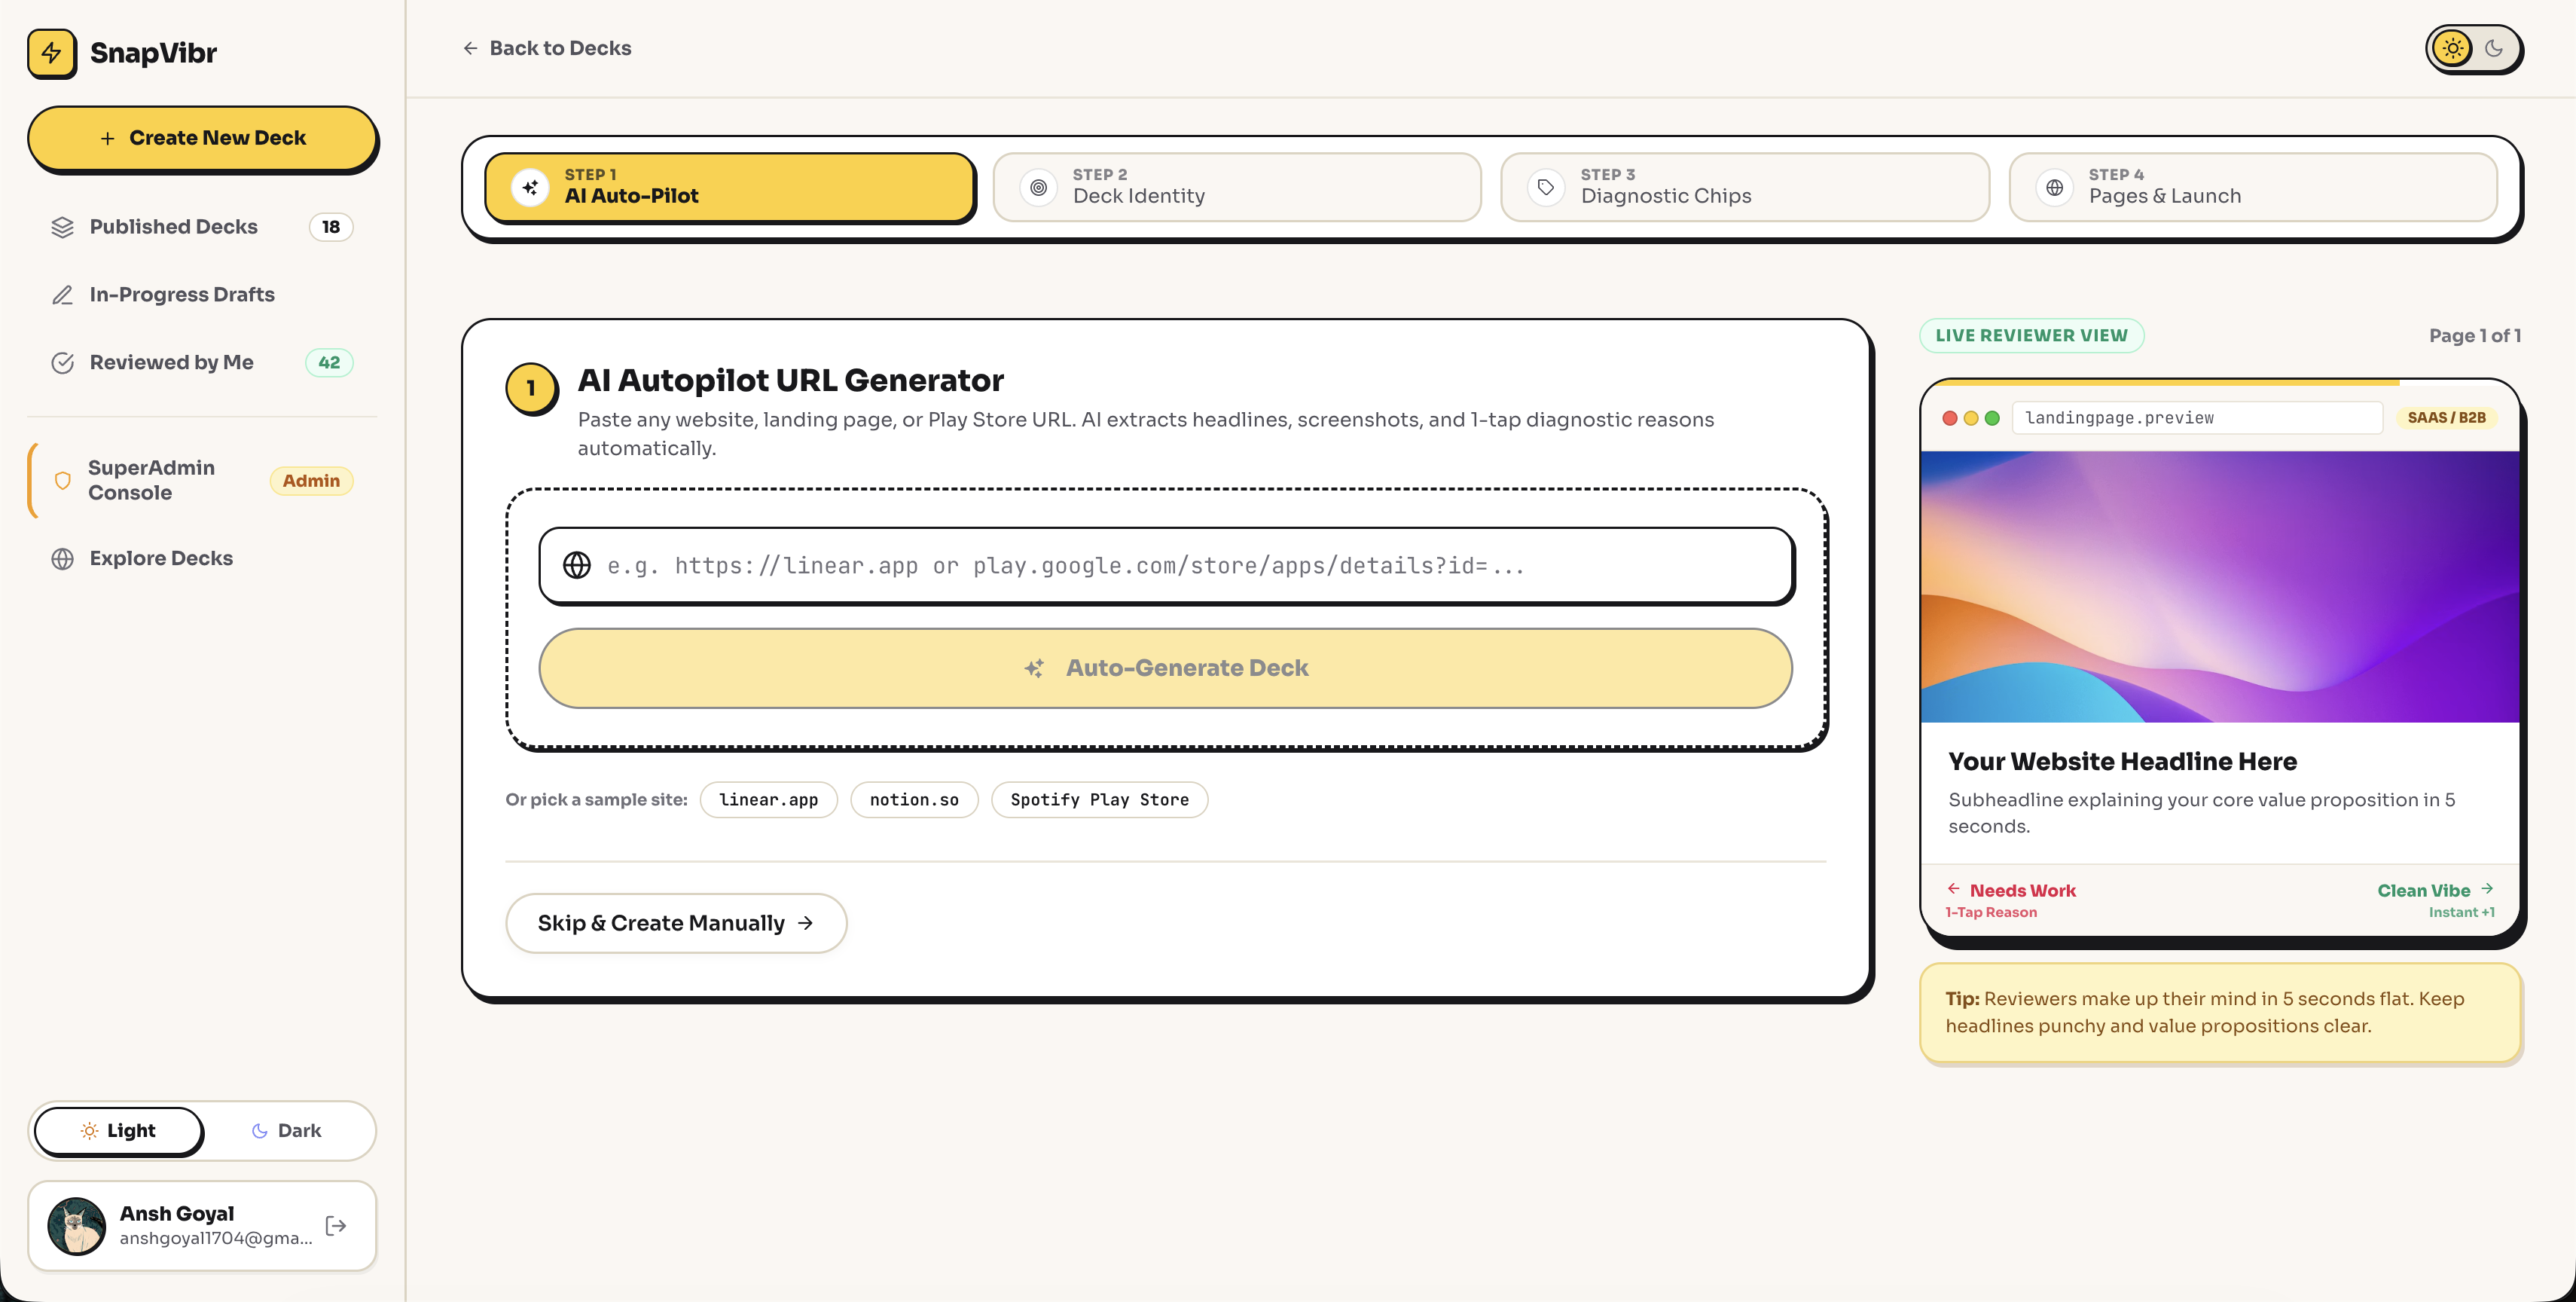Click the Reviewed by Me check icon
The image size is (2576, 1302).
(x=63, y=363)
